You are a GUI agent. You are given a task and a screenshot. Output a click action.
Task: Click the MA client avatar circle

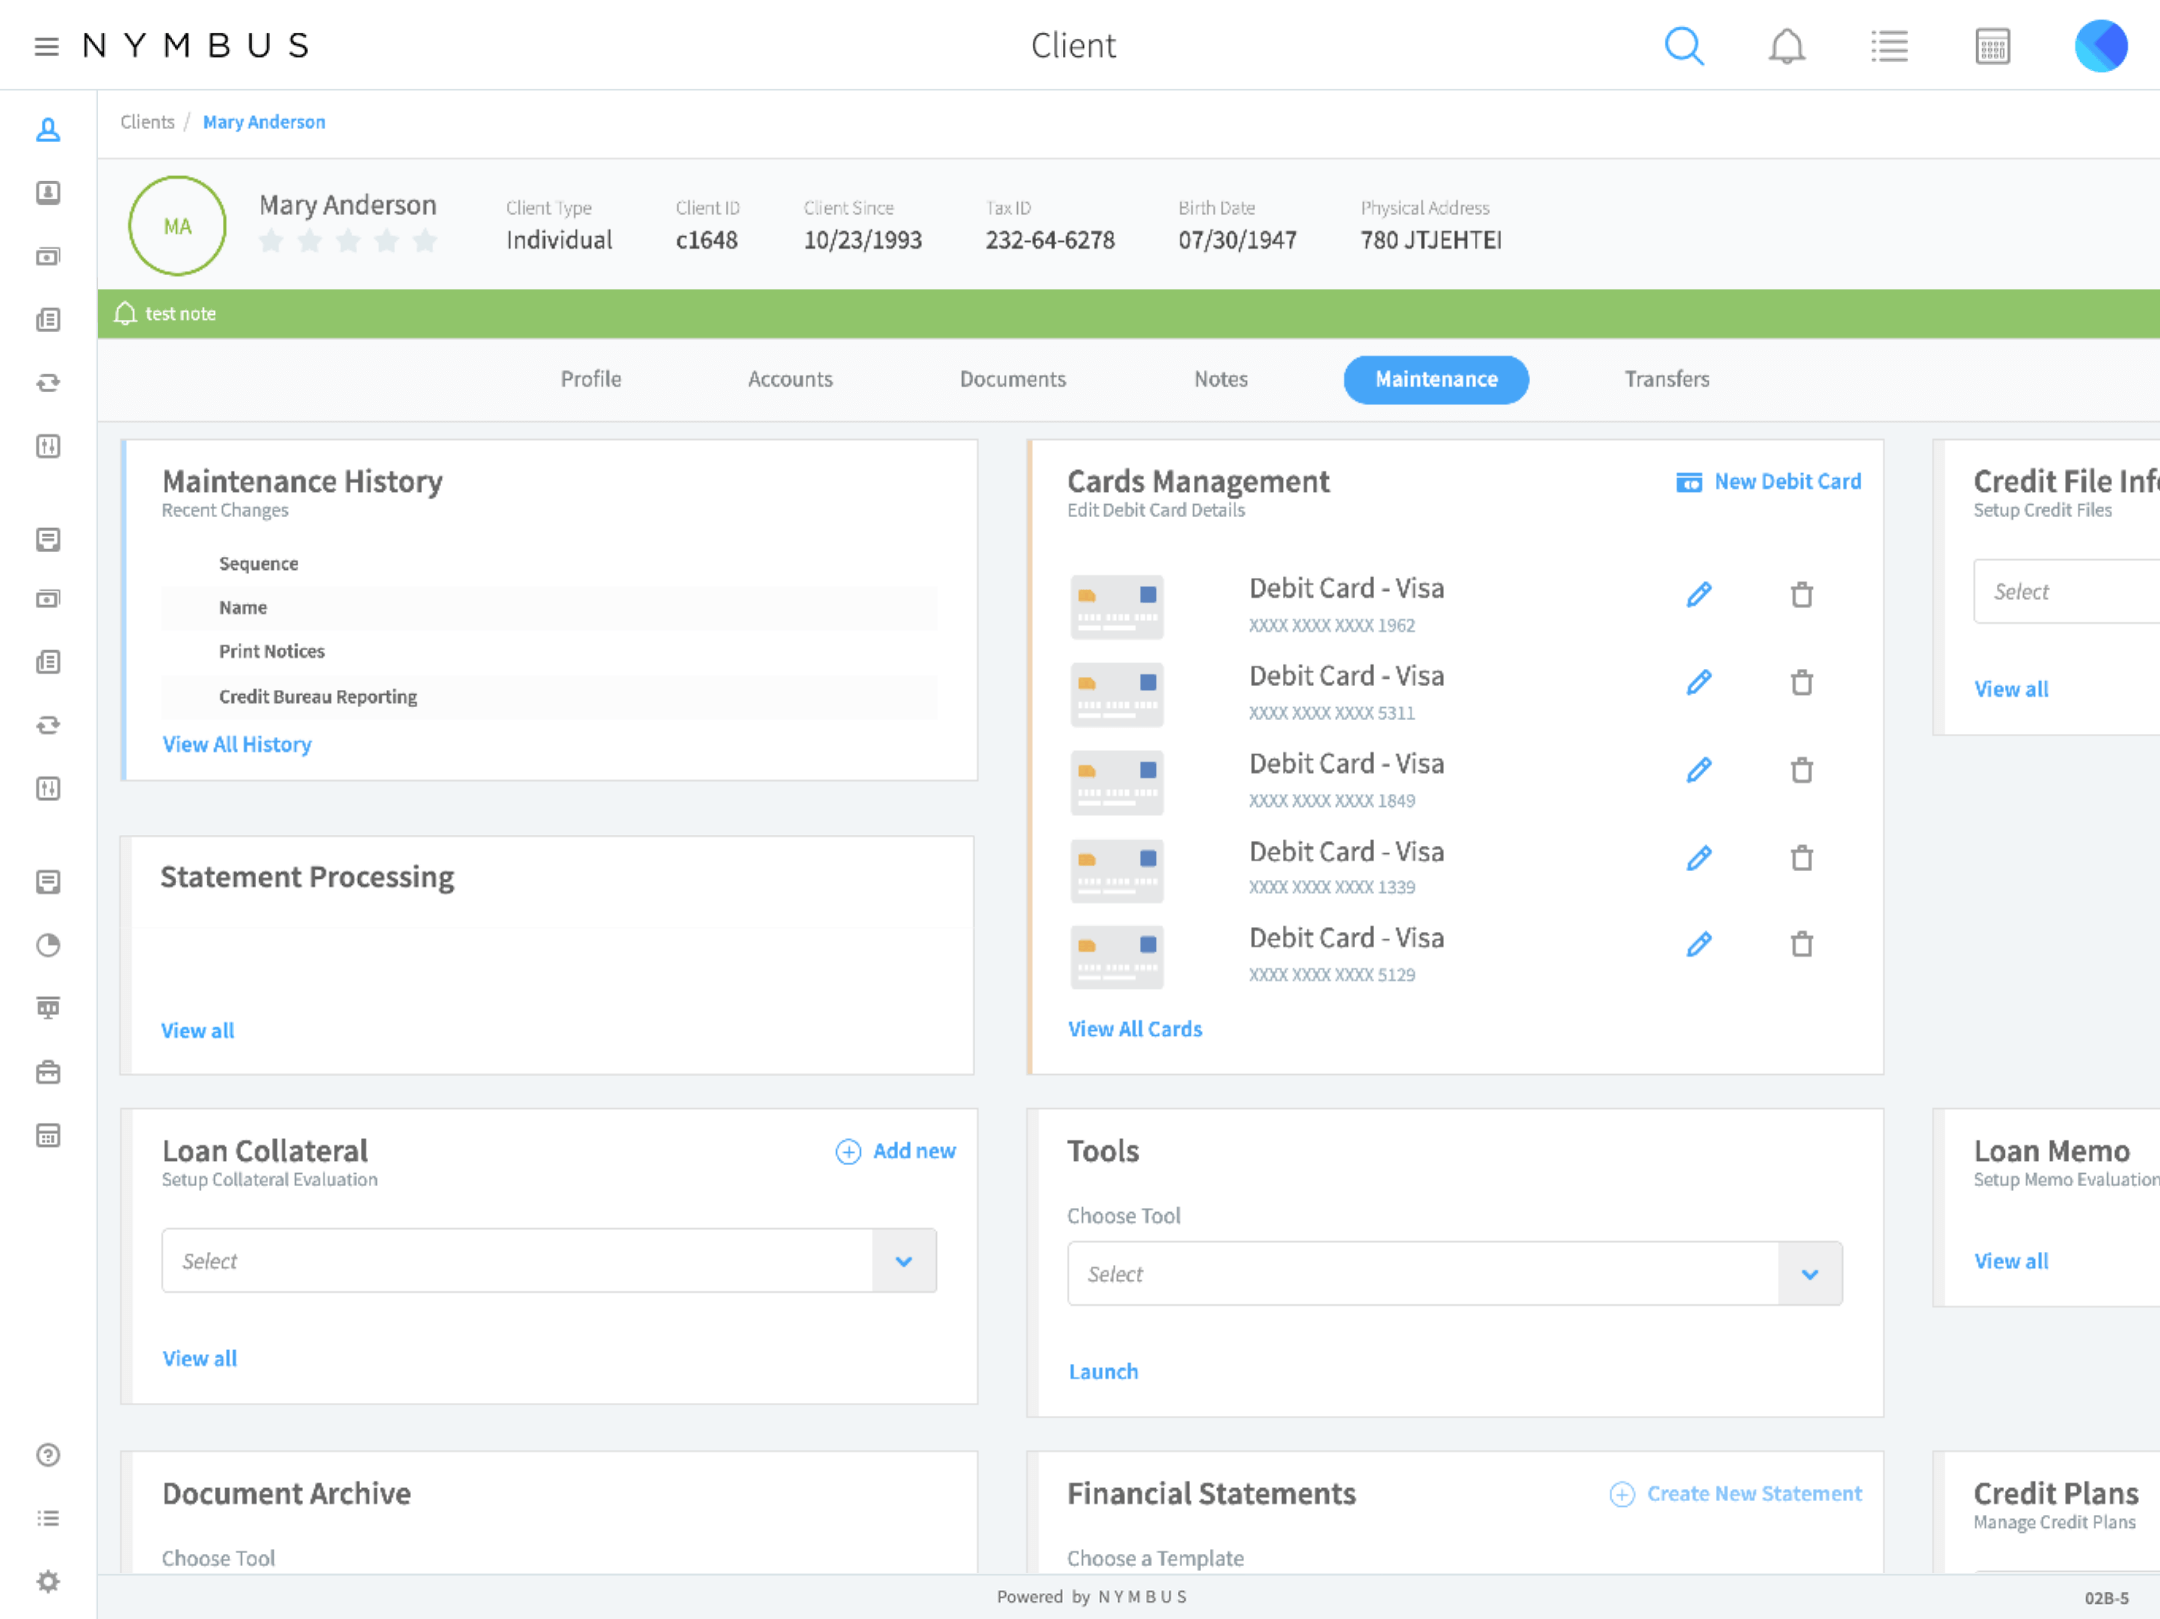[177, 226]
